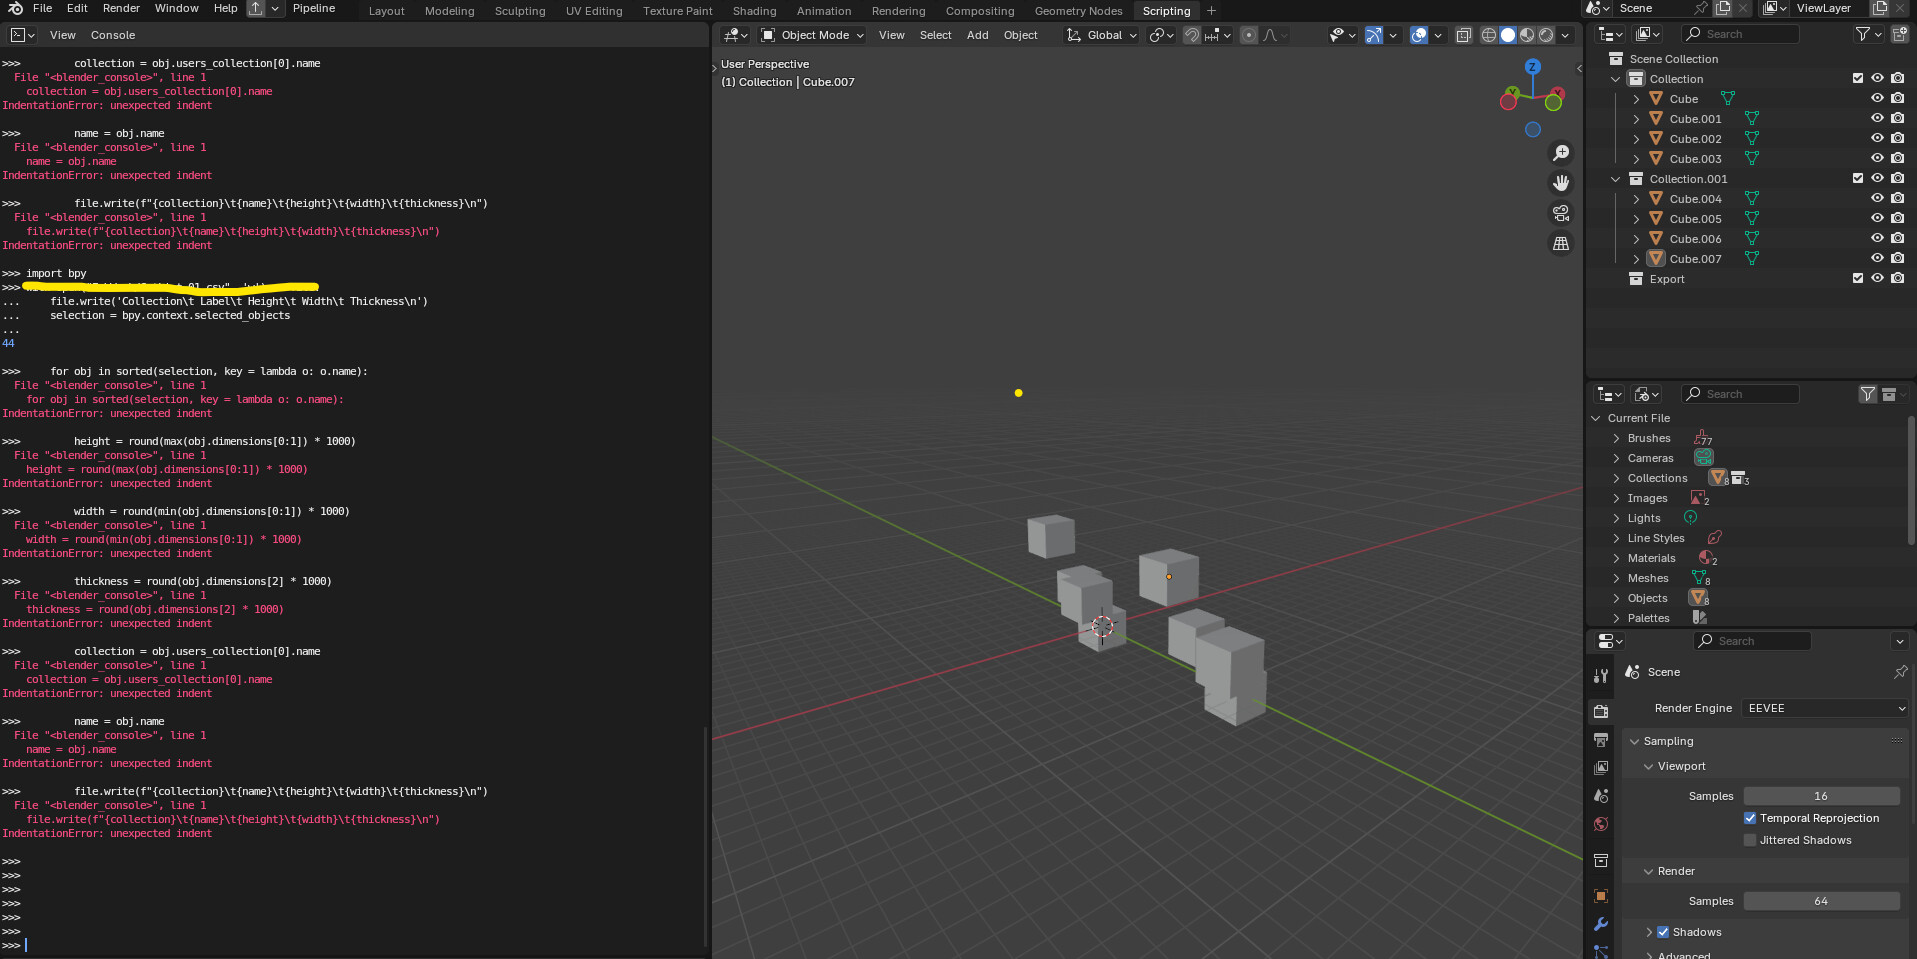Hide Cube.005 using its eye icon
This screenshot has height=959, width=1917.
pos(1877,218)
